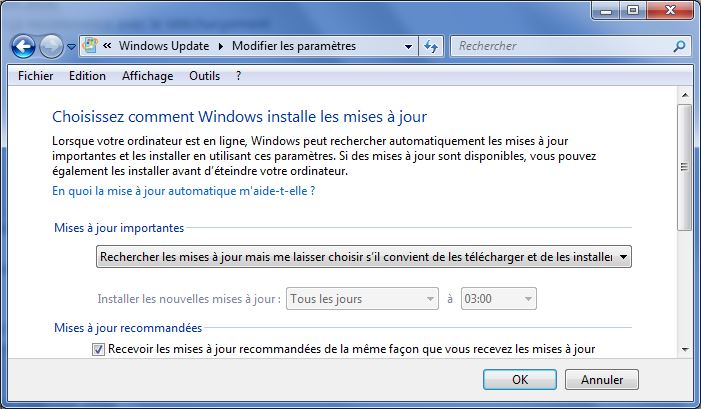
Task: Click the Windows Update address bar icon
Action: [90, 46]
